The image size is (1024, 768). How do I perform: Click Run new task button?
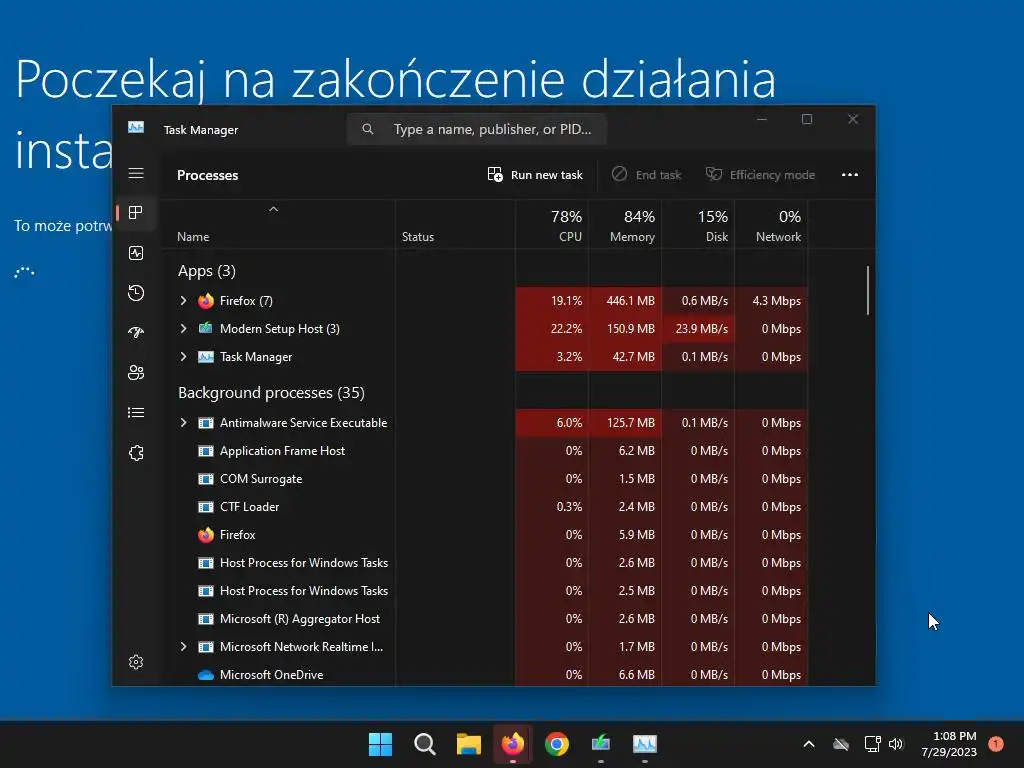(x=535, y=174)
